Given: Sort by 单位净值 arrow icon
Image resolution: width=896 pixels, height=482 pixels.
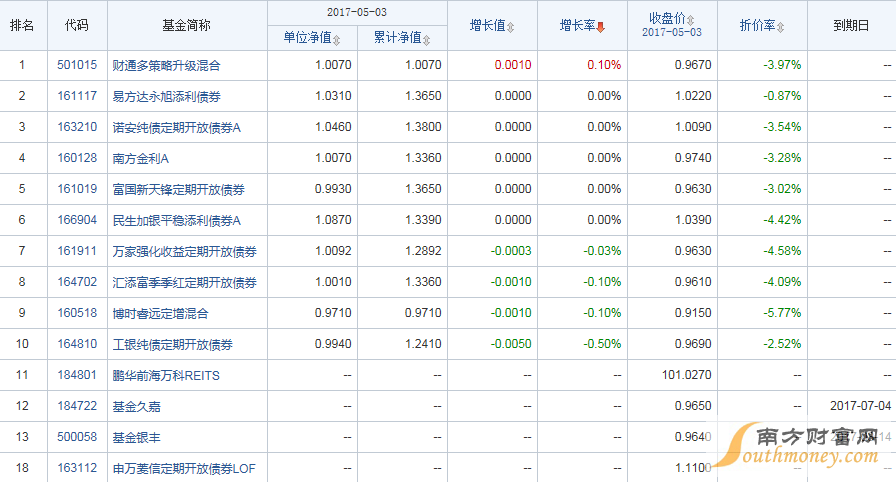Looking at the screenshot, I should [337, 39].
